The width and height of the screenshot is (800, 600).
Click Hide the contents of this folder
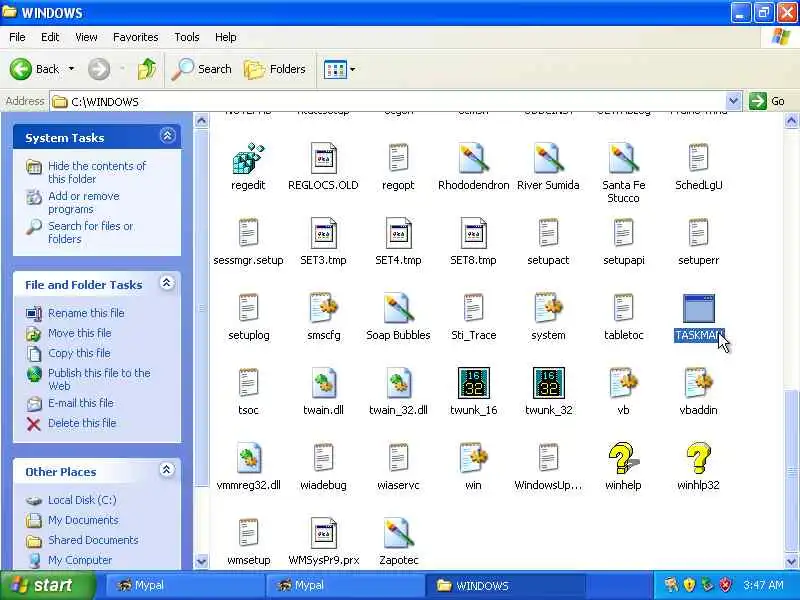(x=97, y=172)
